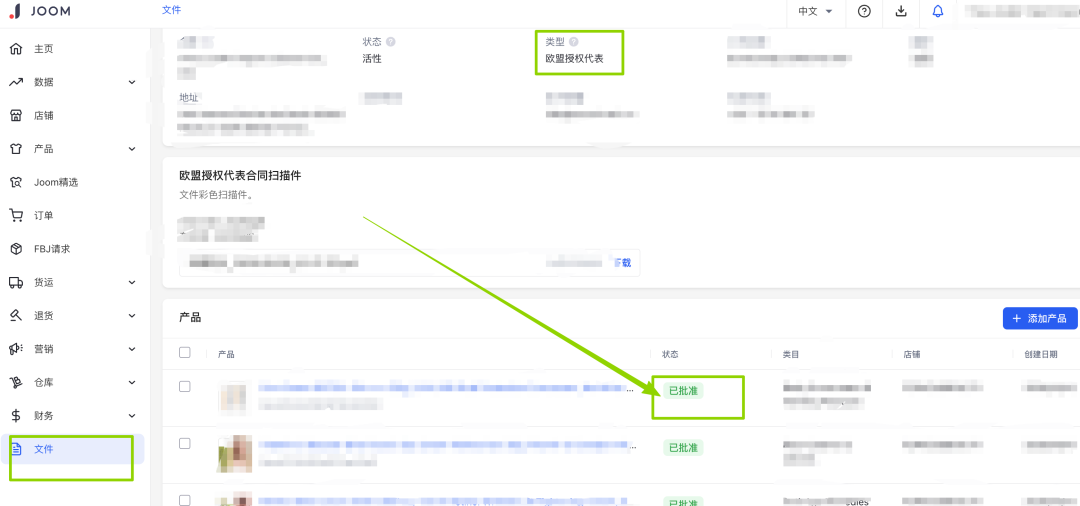Click the 数据 trend chart icon
This screenshot has width=1080, height=506.
[16, 82]
